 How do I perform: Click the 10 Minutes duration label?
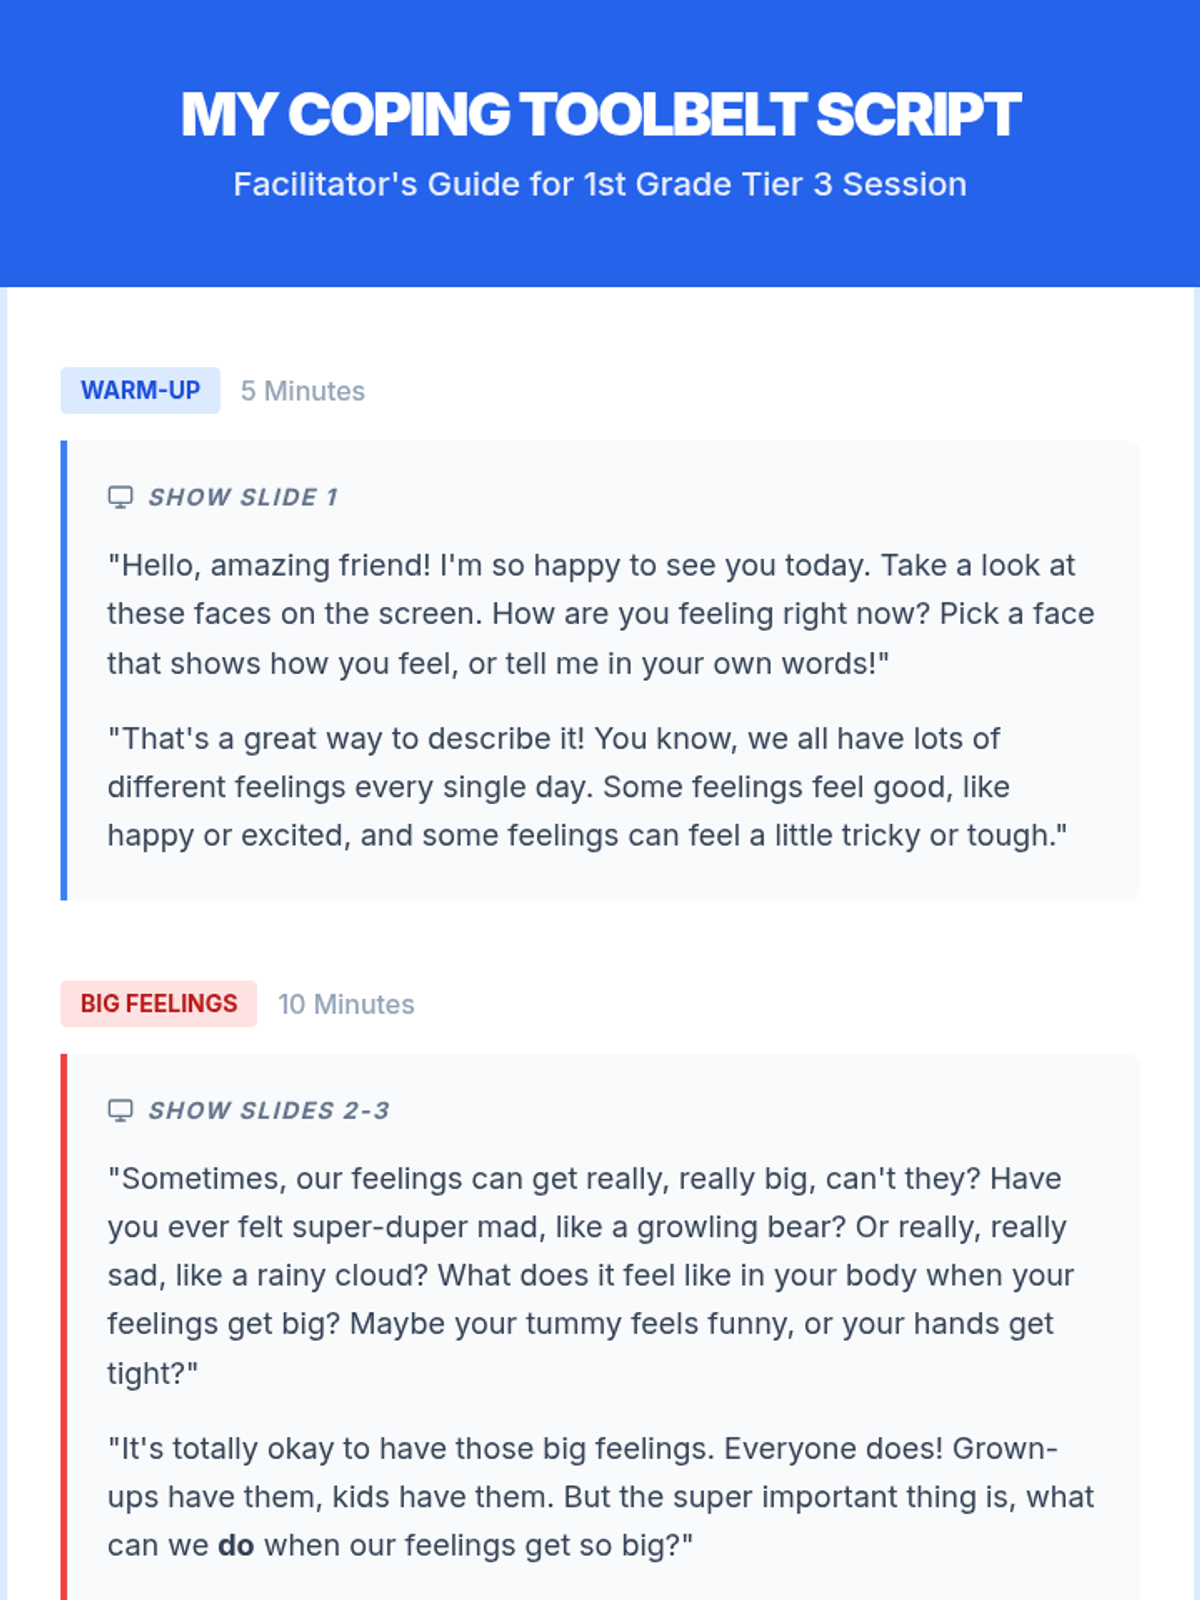pyautogui.click(x=346, y=1004)
